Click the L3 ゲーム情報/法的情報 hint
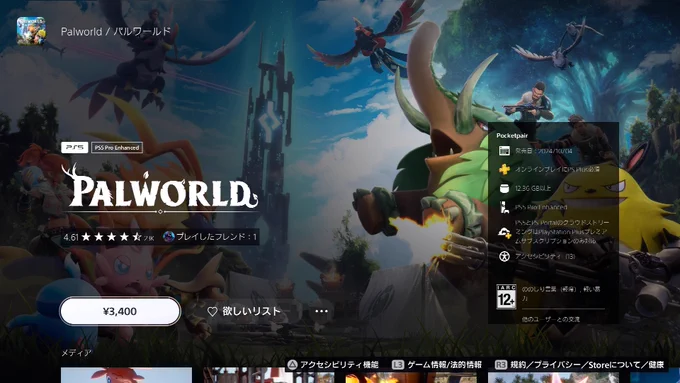Screen dimensions: 680x383 click(x=437, y=365)
